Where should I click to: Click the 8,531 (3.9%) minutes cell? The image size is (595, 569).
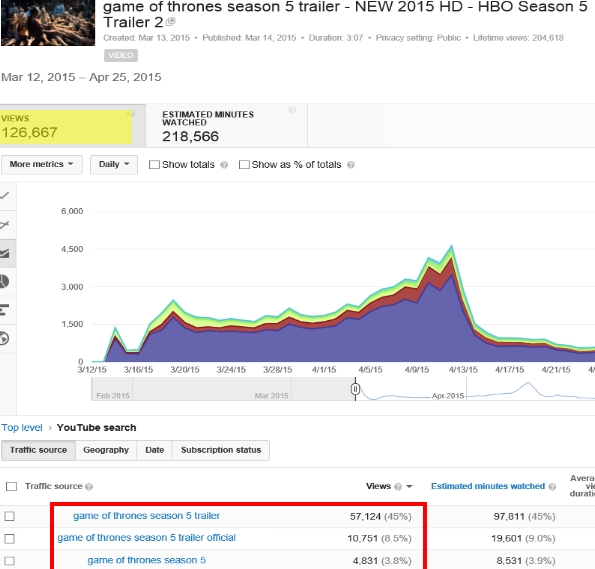point(526,561)
